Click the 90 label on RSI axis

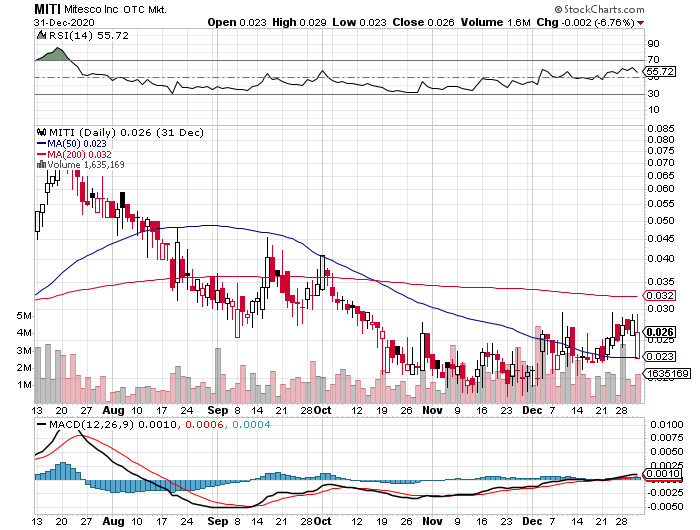653,43
